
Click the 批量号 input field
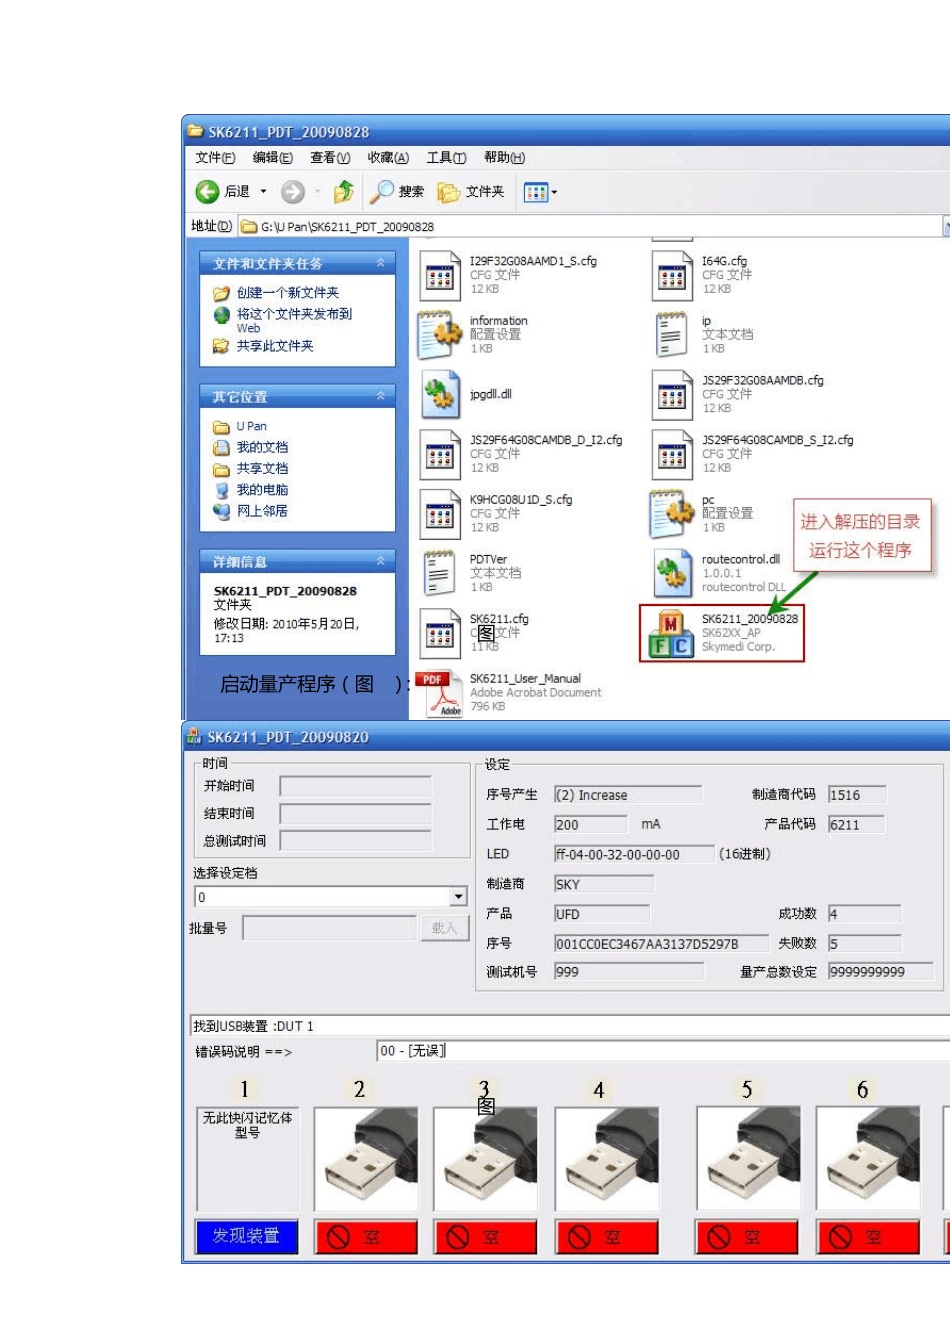pyautogui.click(x=329, y=928)
